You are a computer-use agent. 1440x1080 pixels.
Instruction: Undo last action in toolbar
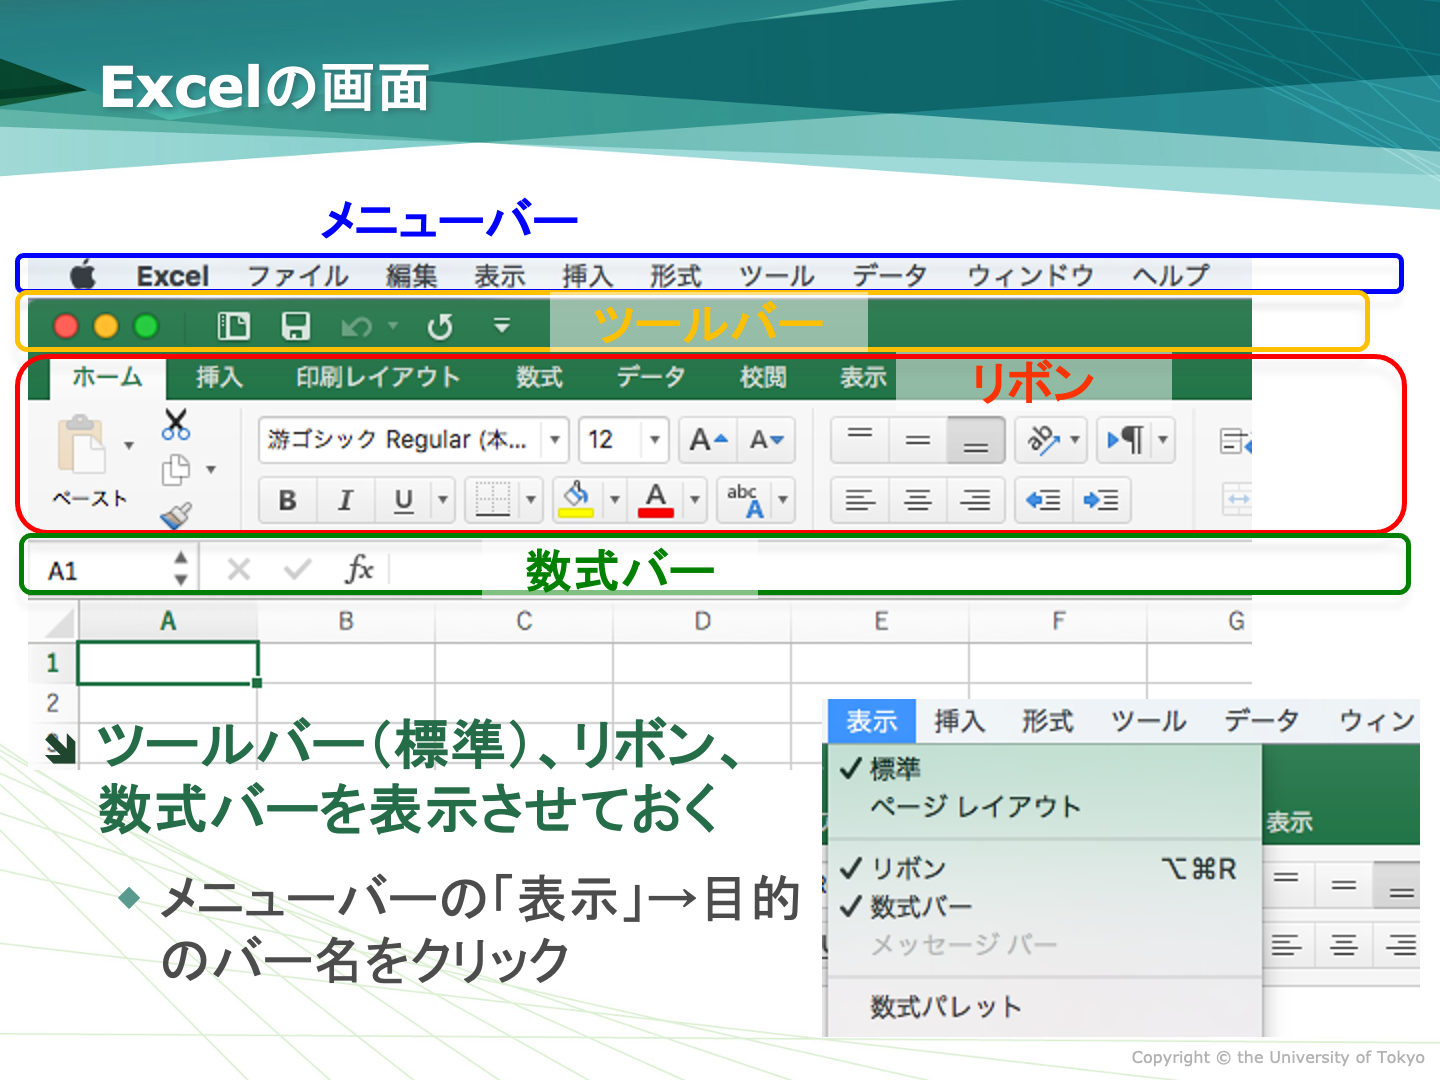point(356,327)
